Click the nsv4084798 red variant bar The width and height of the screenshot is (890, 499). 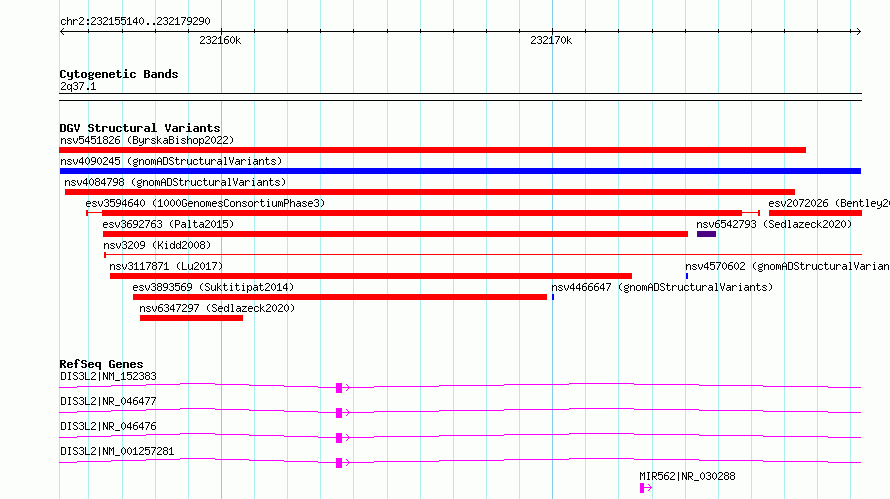tap(430, 192)
